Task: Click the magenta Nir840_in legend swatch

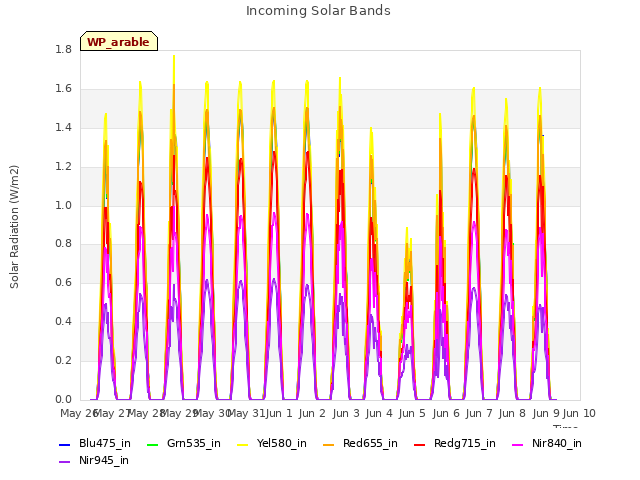Action: pos(518,444)
